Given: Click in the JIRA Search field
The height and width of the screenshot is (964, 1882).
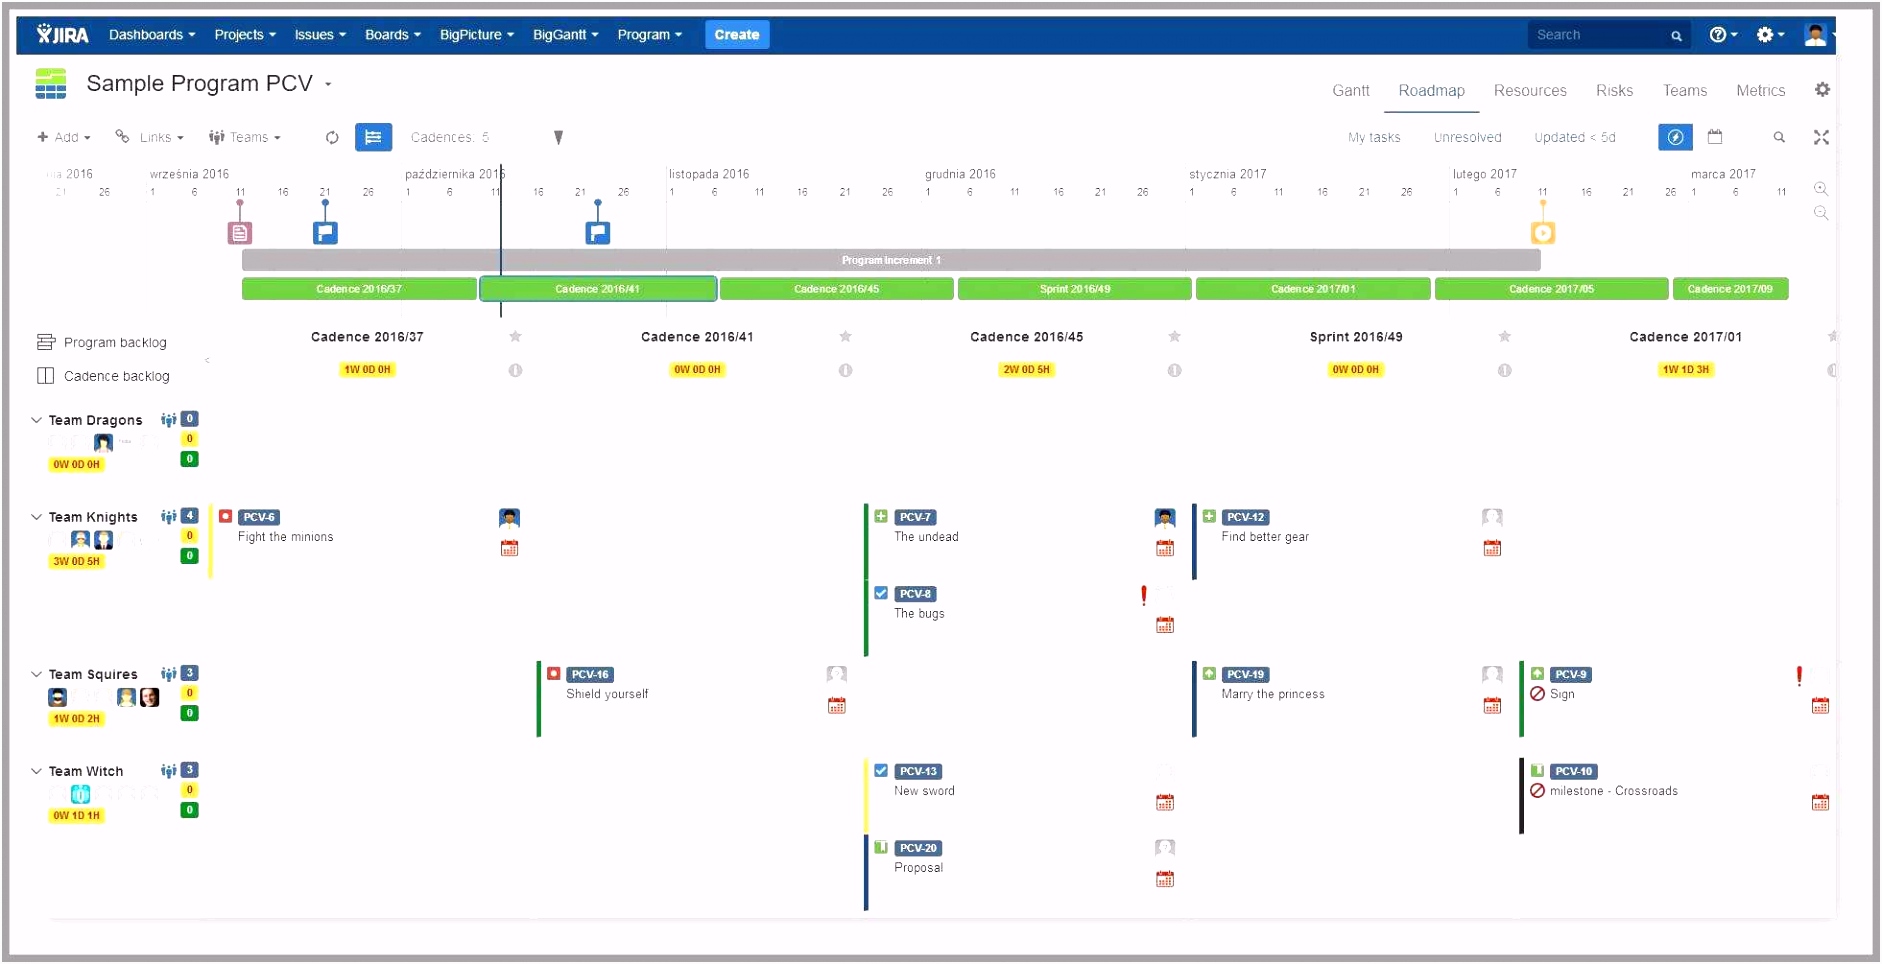Looking at the screenshot, I should point(1608,35).
